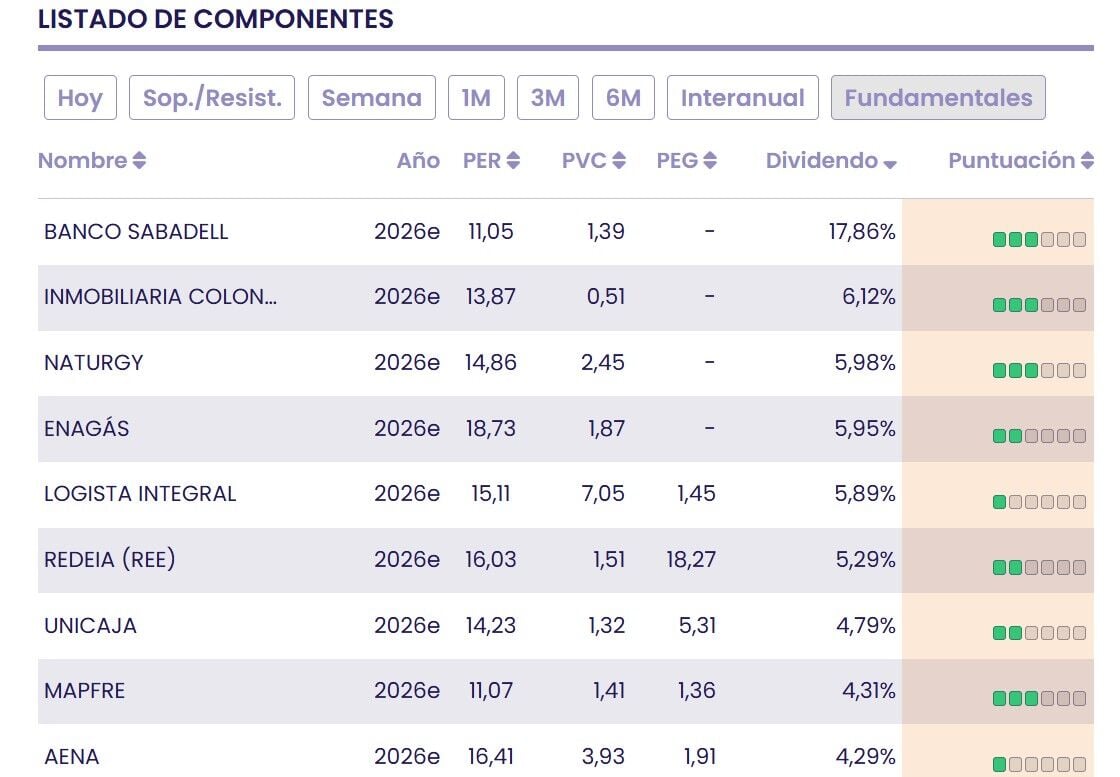Open the Sop./Resist. tab
The width and height of the screenshot is (1120, 777).
point(212,98)
